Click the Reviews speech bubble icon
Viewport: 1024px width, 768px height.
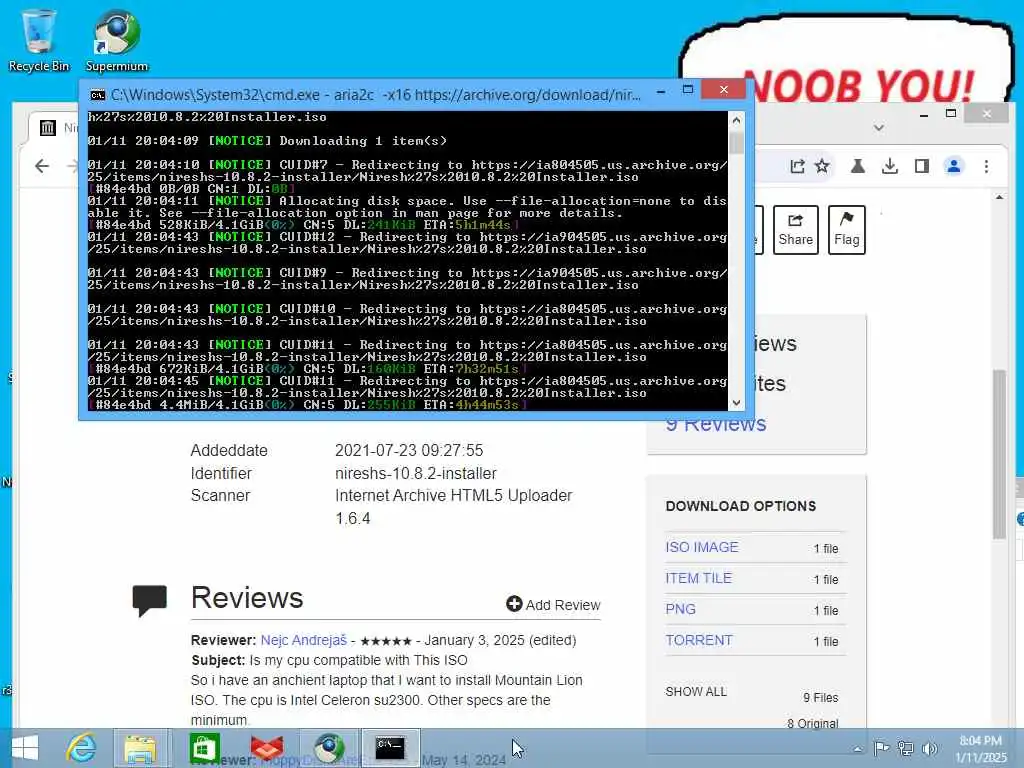pos(150,600)
